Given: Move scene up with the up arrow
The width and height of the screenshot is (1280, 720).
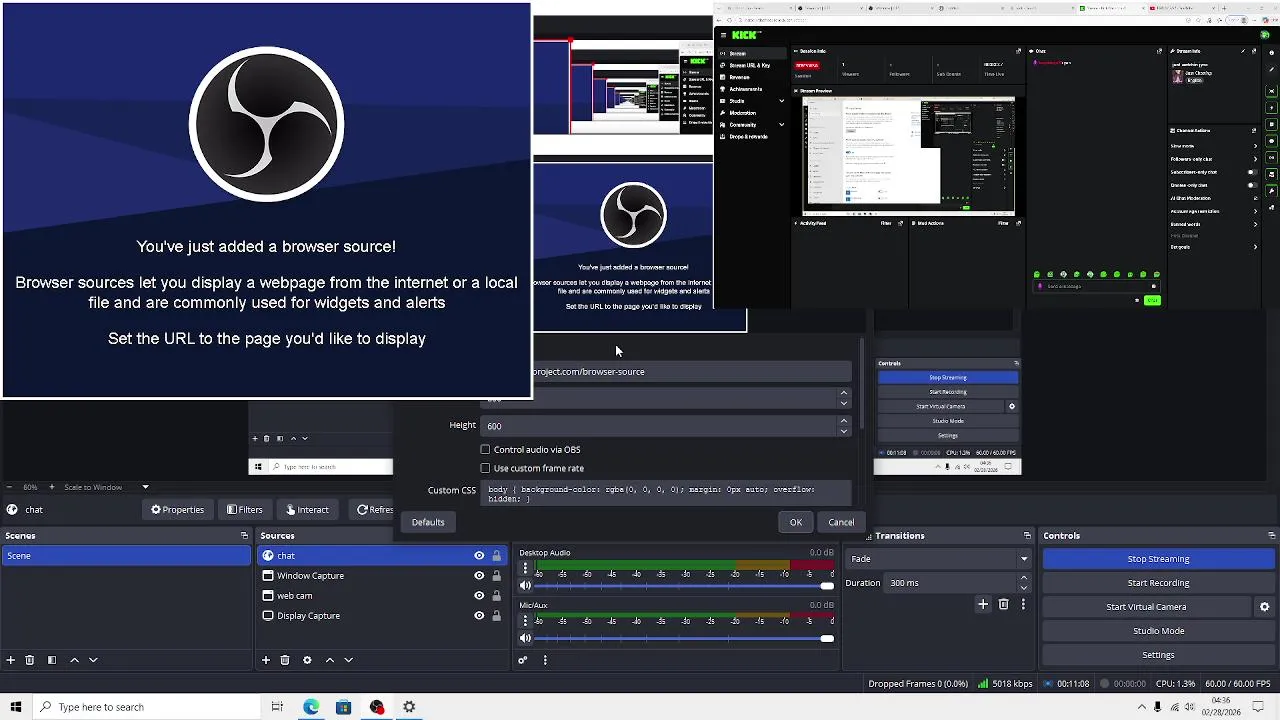Looking at the screenshot, I should point(74,660).
